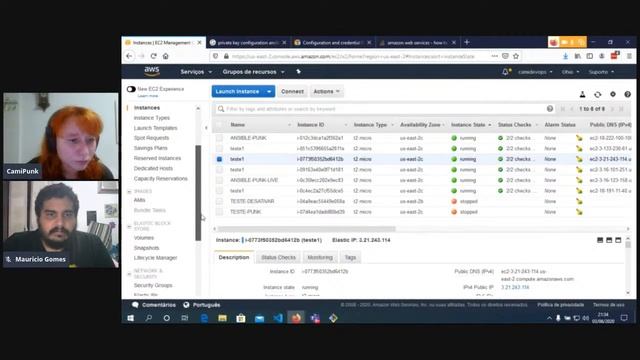Screen dimensions: 640x360
Task: Maximize the details pane using last layout icon
Action: pyautogui.click(x=618, y=240)
